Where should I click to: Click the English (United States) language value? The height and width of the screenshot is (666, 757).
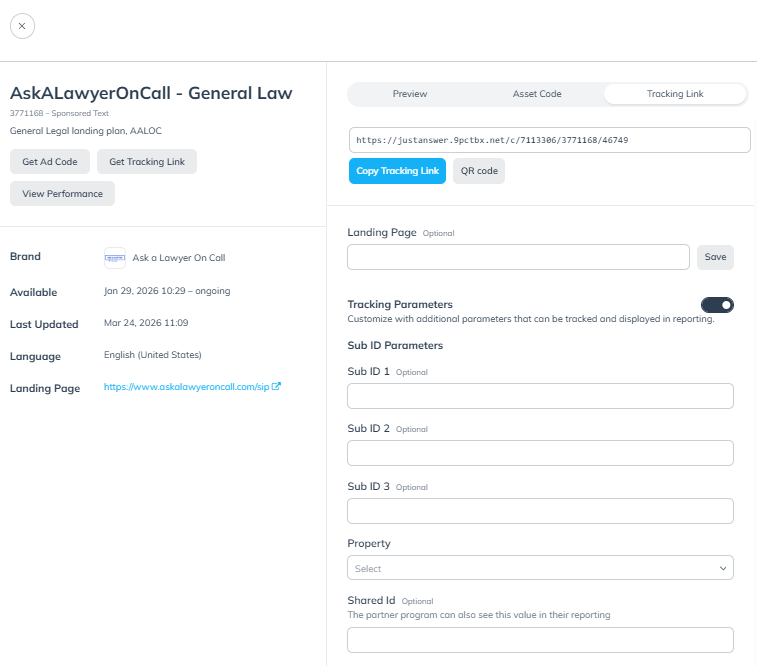point(153,355)
